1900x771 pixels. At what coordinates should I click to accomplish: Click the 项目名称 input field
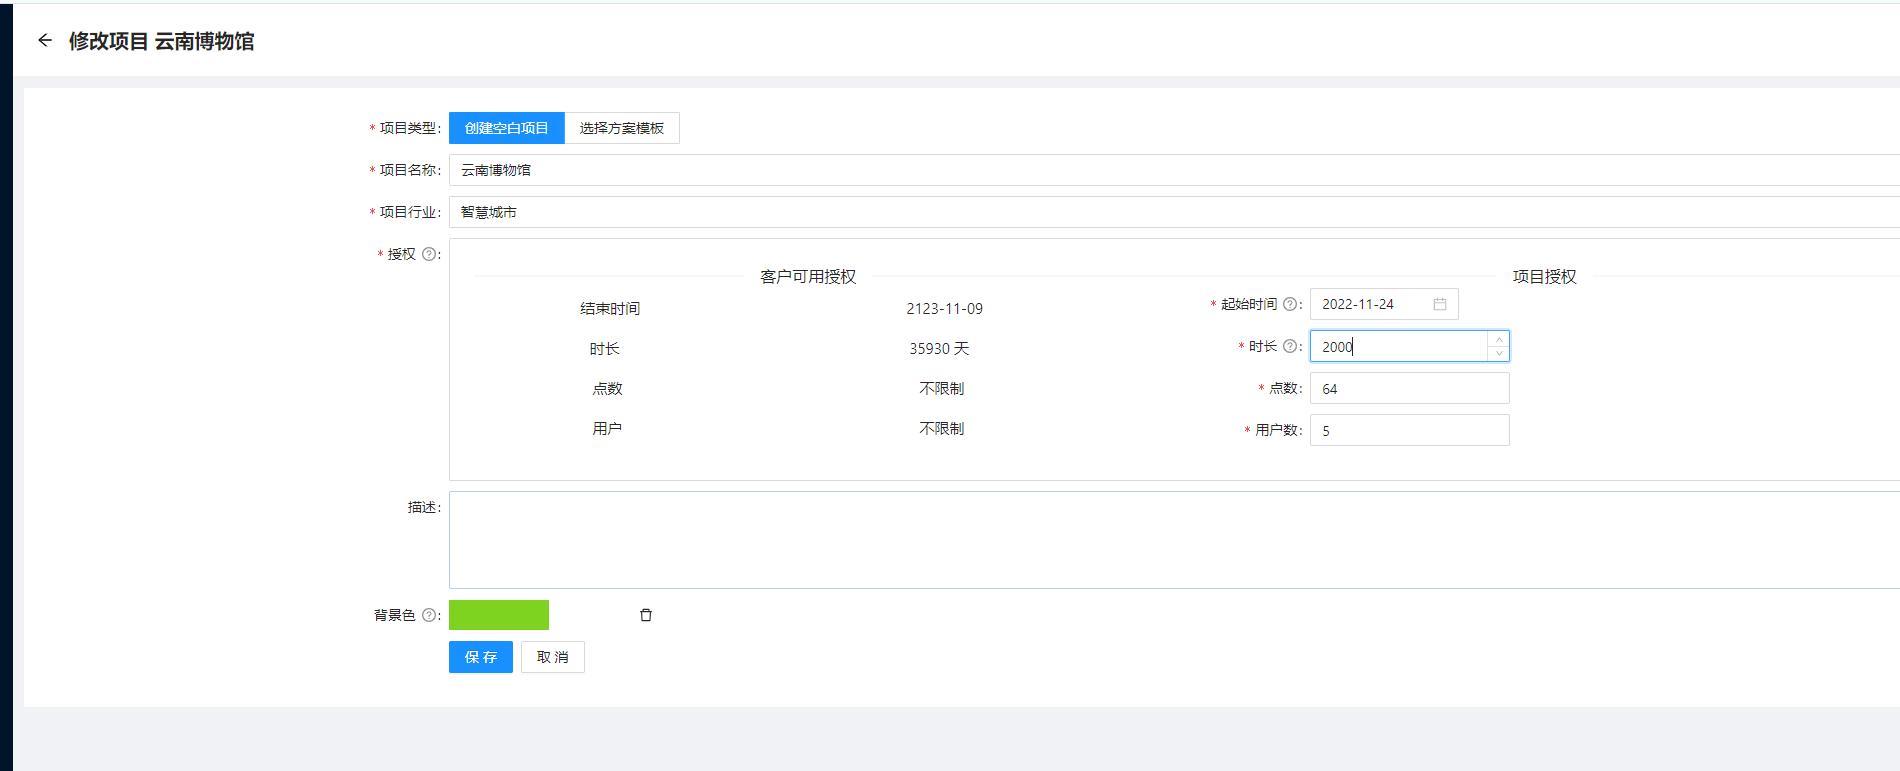[x=1174, y=170]
